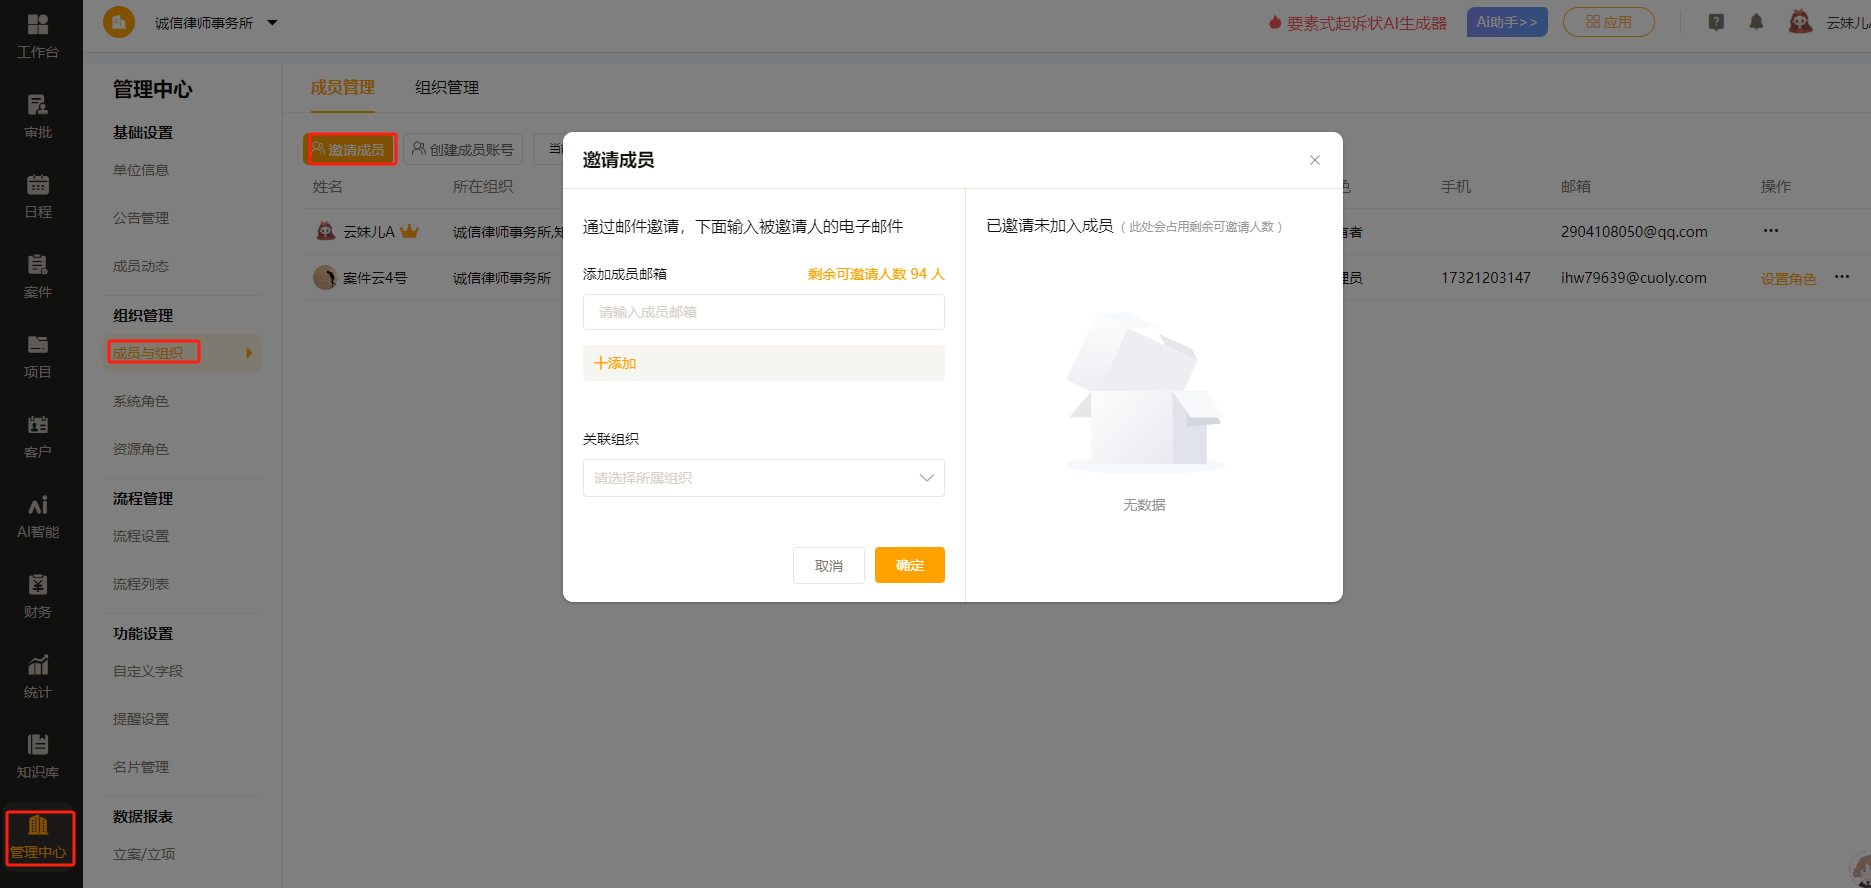Open the 知识库 knowledge base icon

tap(38, 756)
